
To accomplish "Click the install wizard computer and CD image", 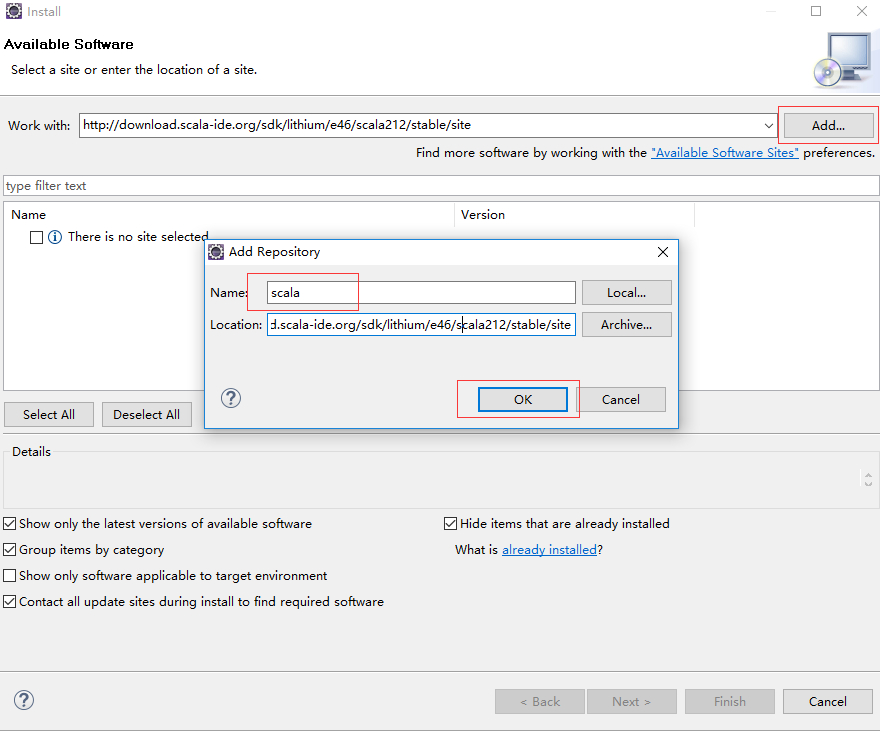I will click(844, 61).
